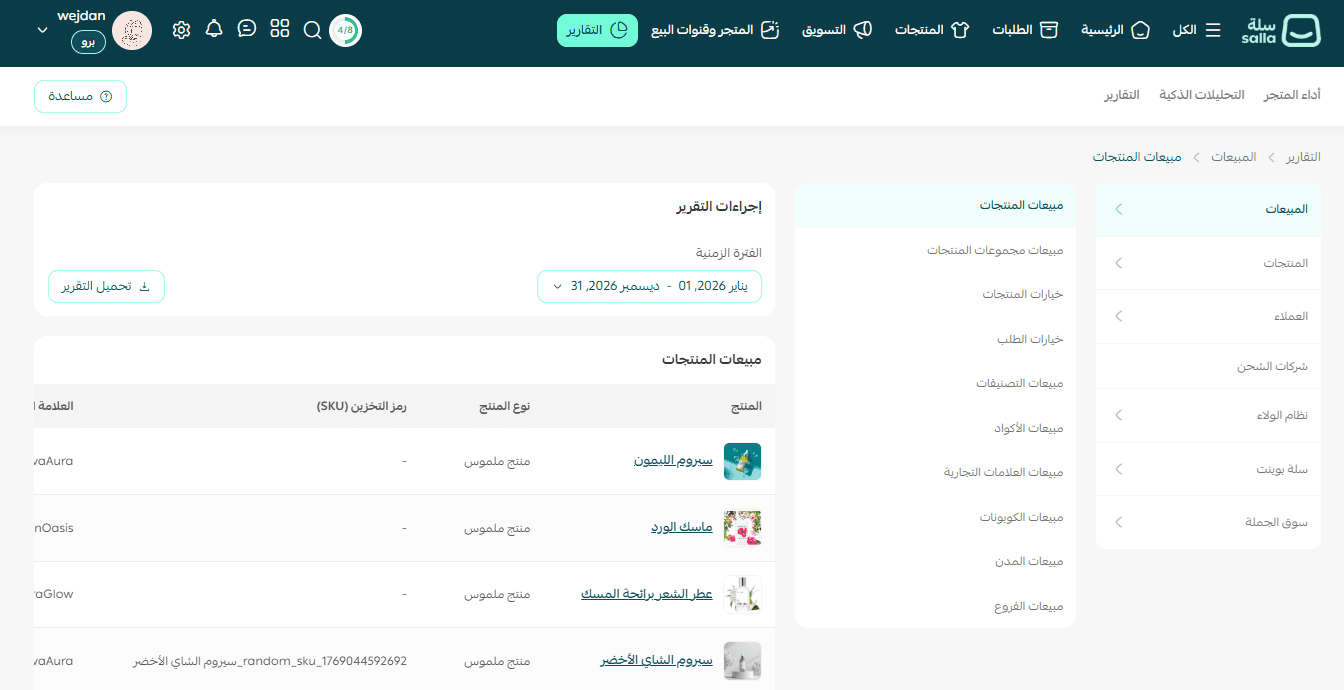The width and height of the screenshot is (1344, 690).
Task: Open the apps grid icon
Action: [280, 29]
